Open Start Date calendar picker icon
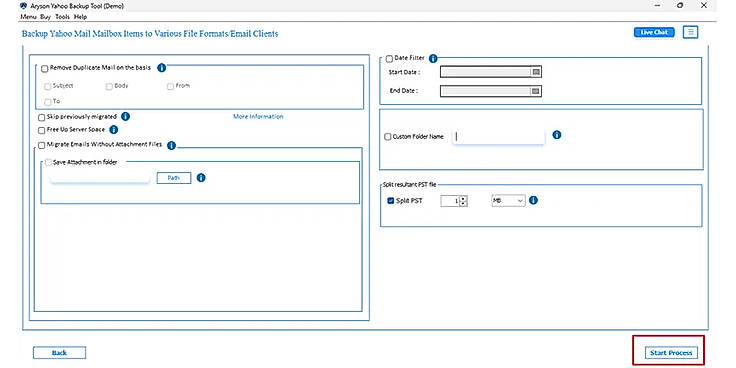The image size is (736, 368). pos(536,72)
